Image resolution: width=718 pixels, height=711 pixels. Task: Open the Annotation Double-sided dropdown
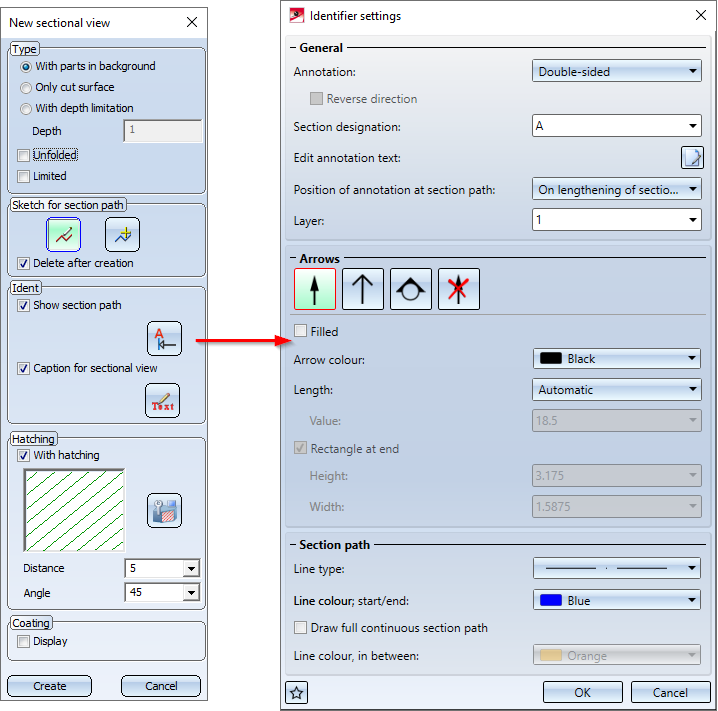(x=617, y=71)
